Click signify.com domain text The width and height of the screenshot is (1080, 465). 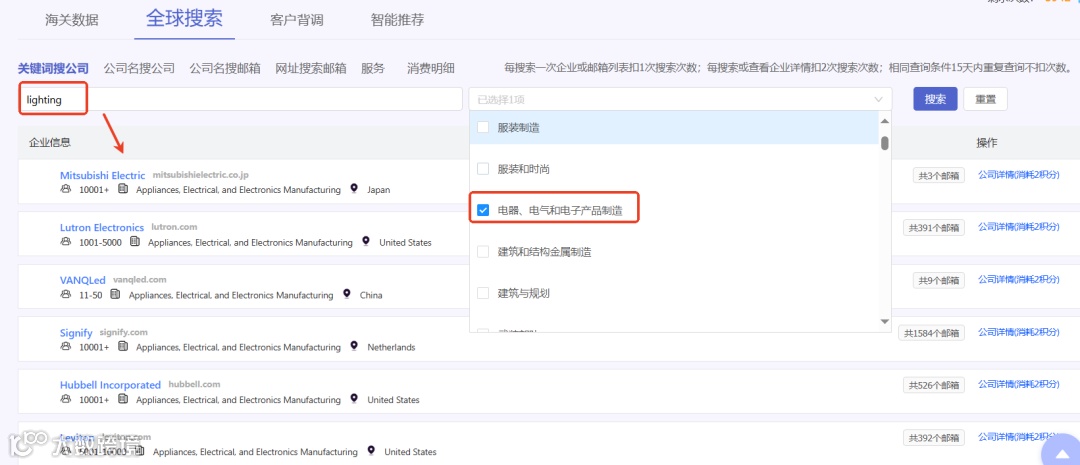click(x=124, y=332)
